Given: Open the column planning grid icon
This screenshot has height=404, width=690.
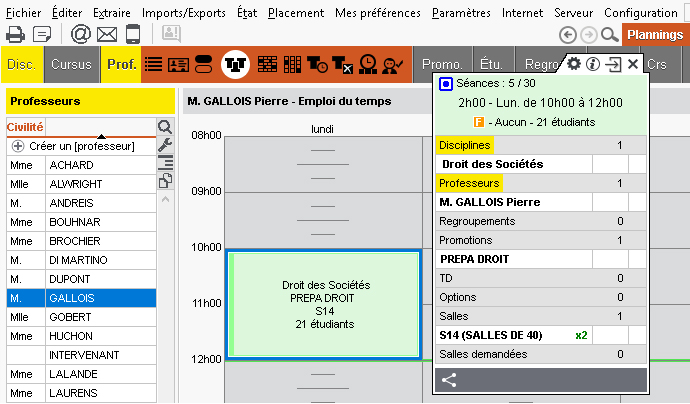Looking at the screenshot, I should (x=292, y=64).
